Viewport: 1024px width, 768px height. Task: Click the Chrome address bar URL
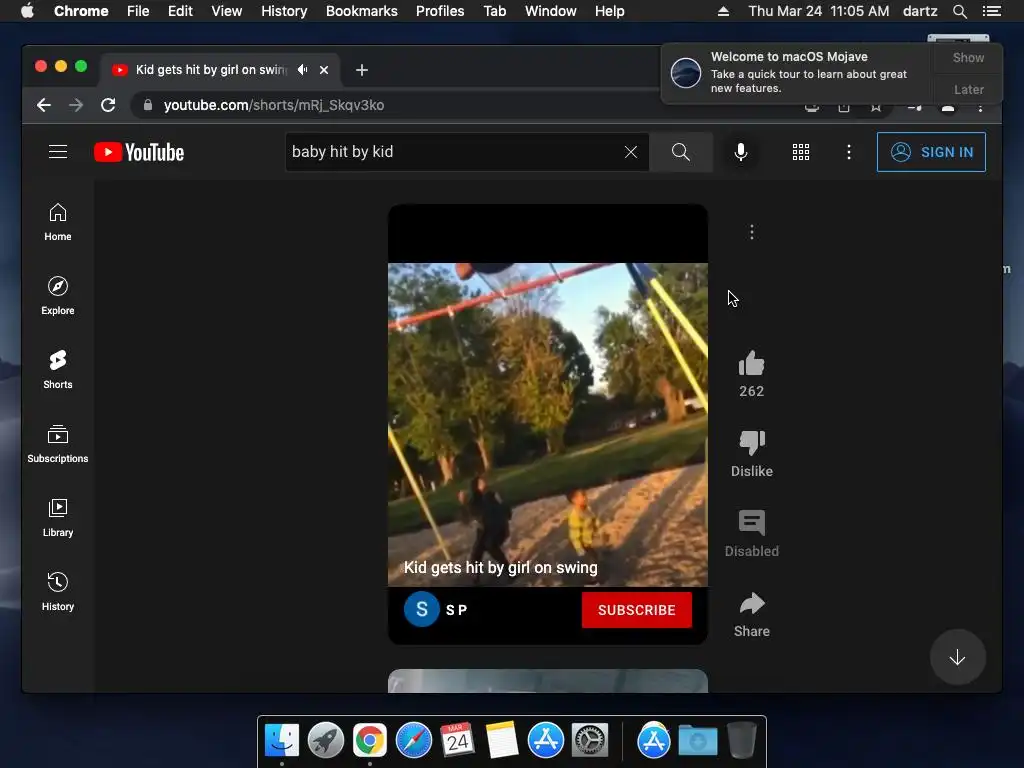tap(274, 105)
